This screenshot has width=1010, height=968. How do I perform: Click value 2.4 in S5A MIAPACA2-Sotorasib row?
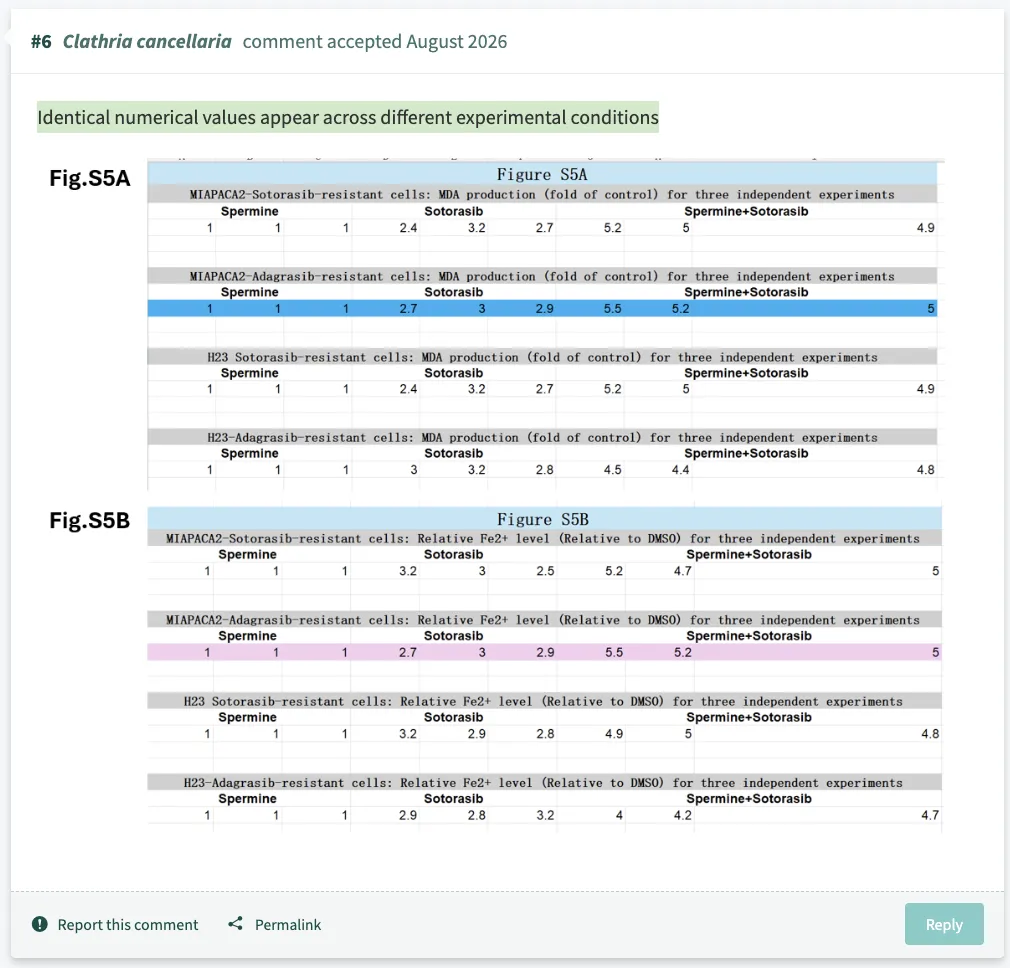pyautogui.click(x=408, y=228)
